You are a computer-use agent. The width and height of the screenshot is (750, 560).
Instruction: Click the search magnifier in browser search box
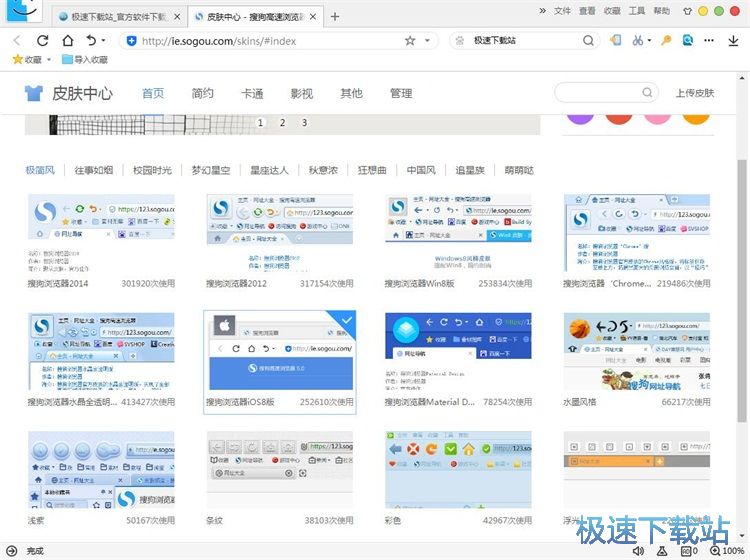[588, 41]
